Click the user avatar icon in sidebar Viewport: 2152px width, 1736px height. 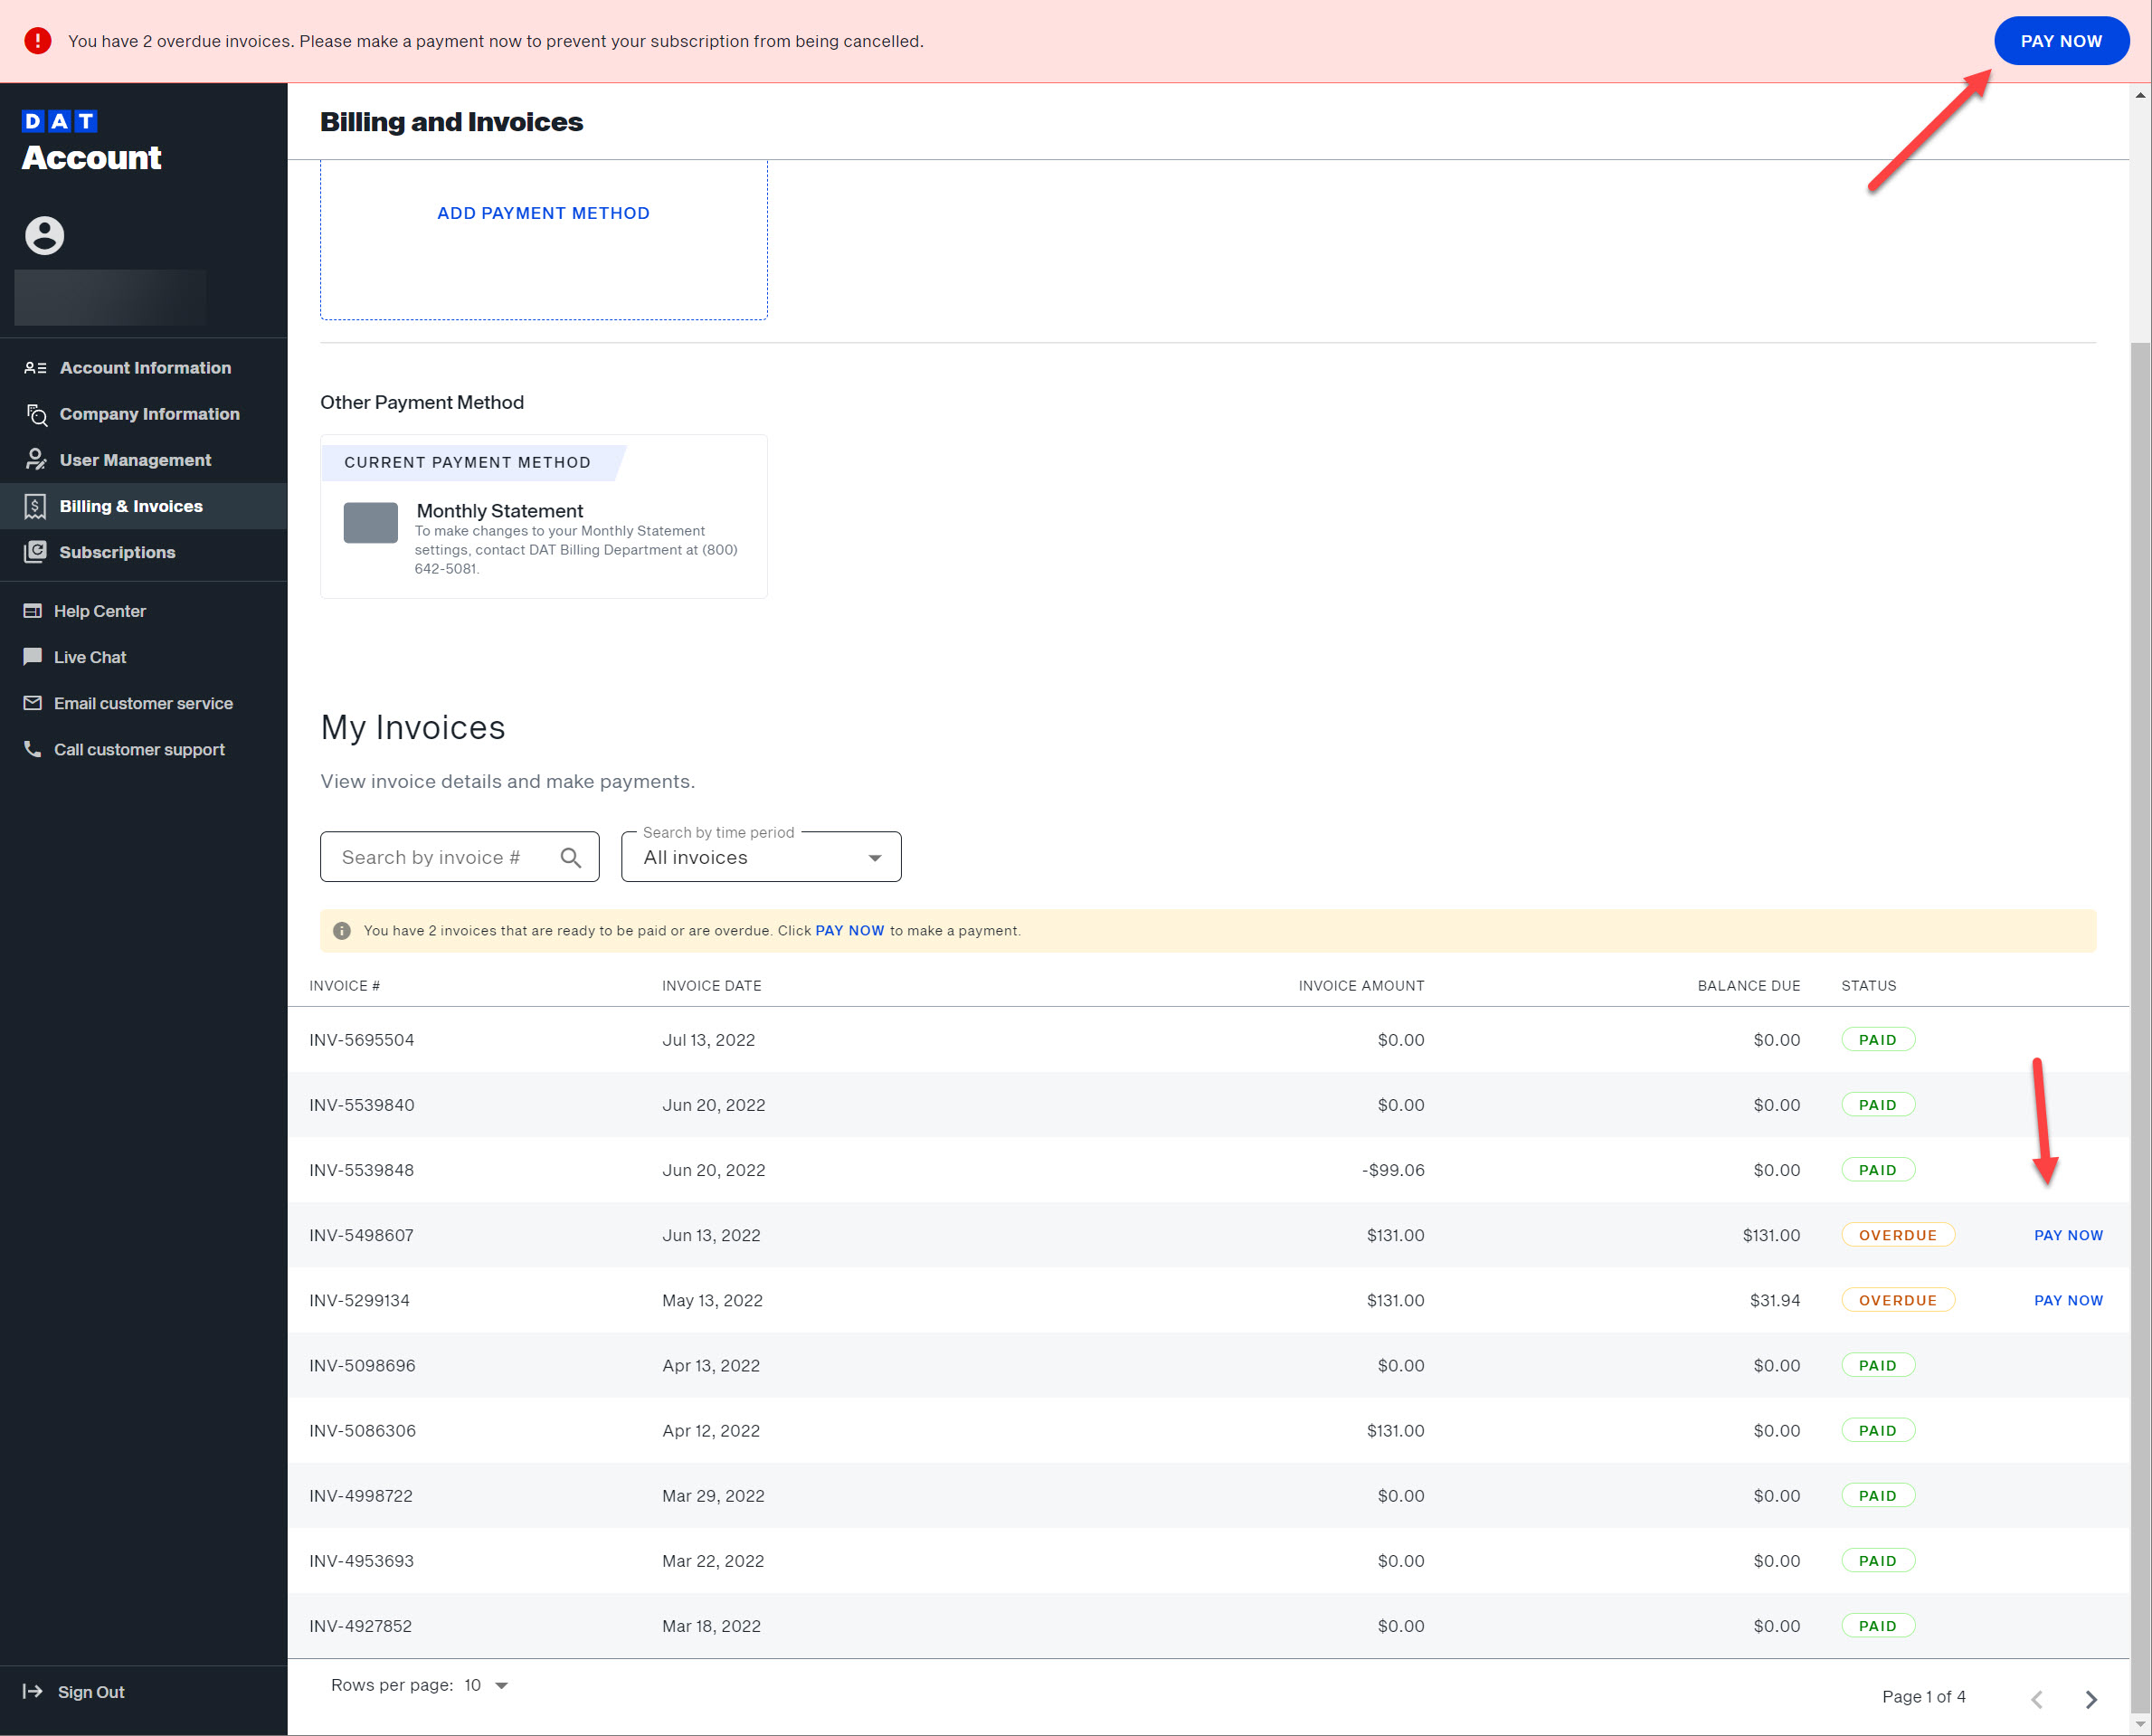coord(44,235)
